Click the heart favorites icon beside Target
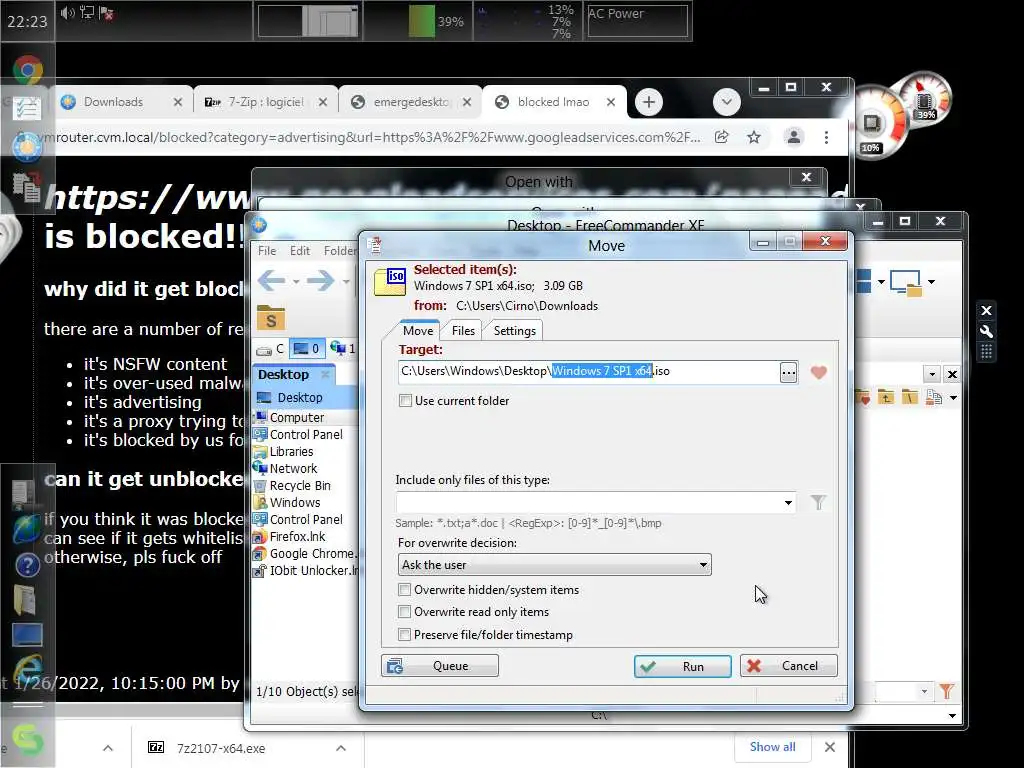The image size is (1024, 768). point(819,372)
